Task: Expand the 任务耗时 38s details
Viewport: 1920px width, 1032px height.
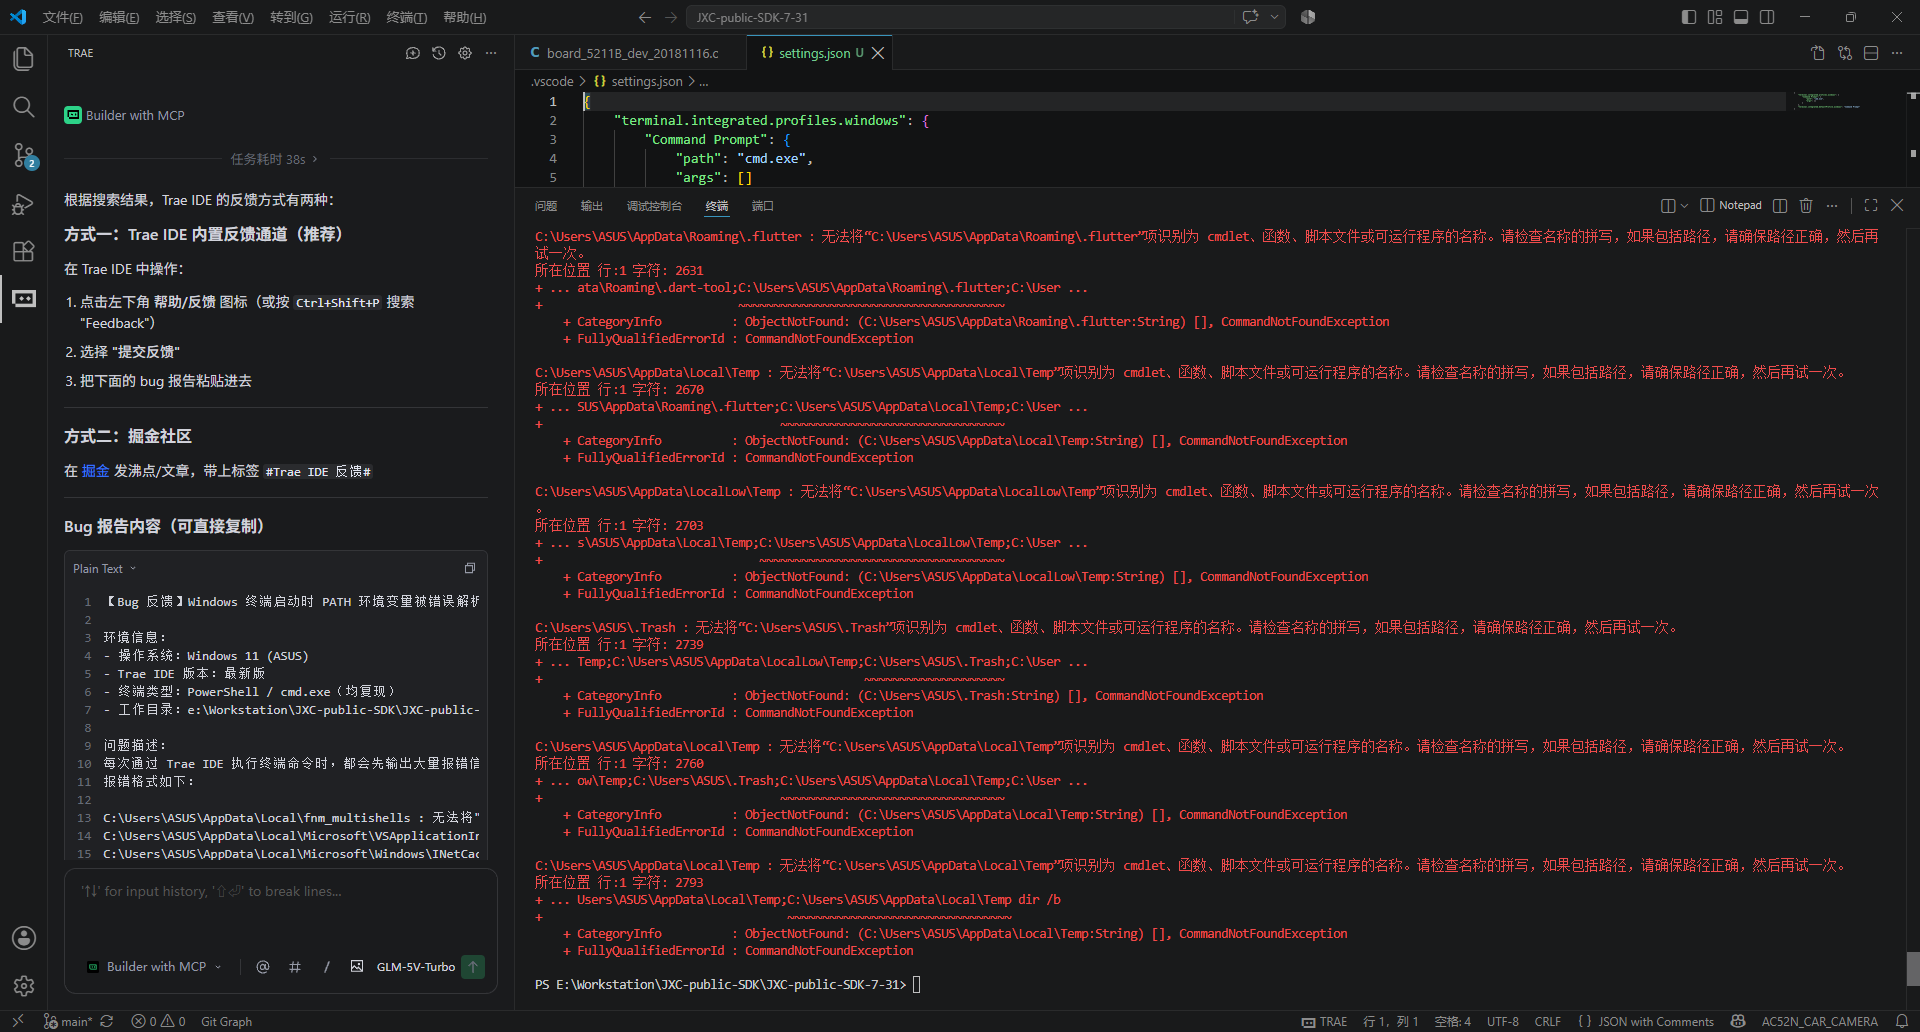Action: click(274, 159)
